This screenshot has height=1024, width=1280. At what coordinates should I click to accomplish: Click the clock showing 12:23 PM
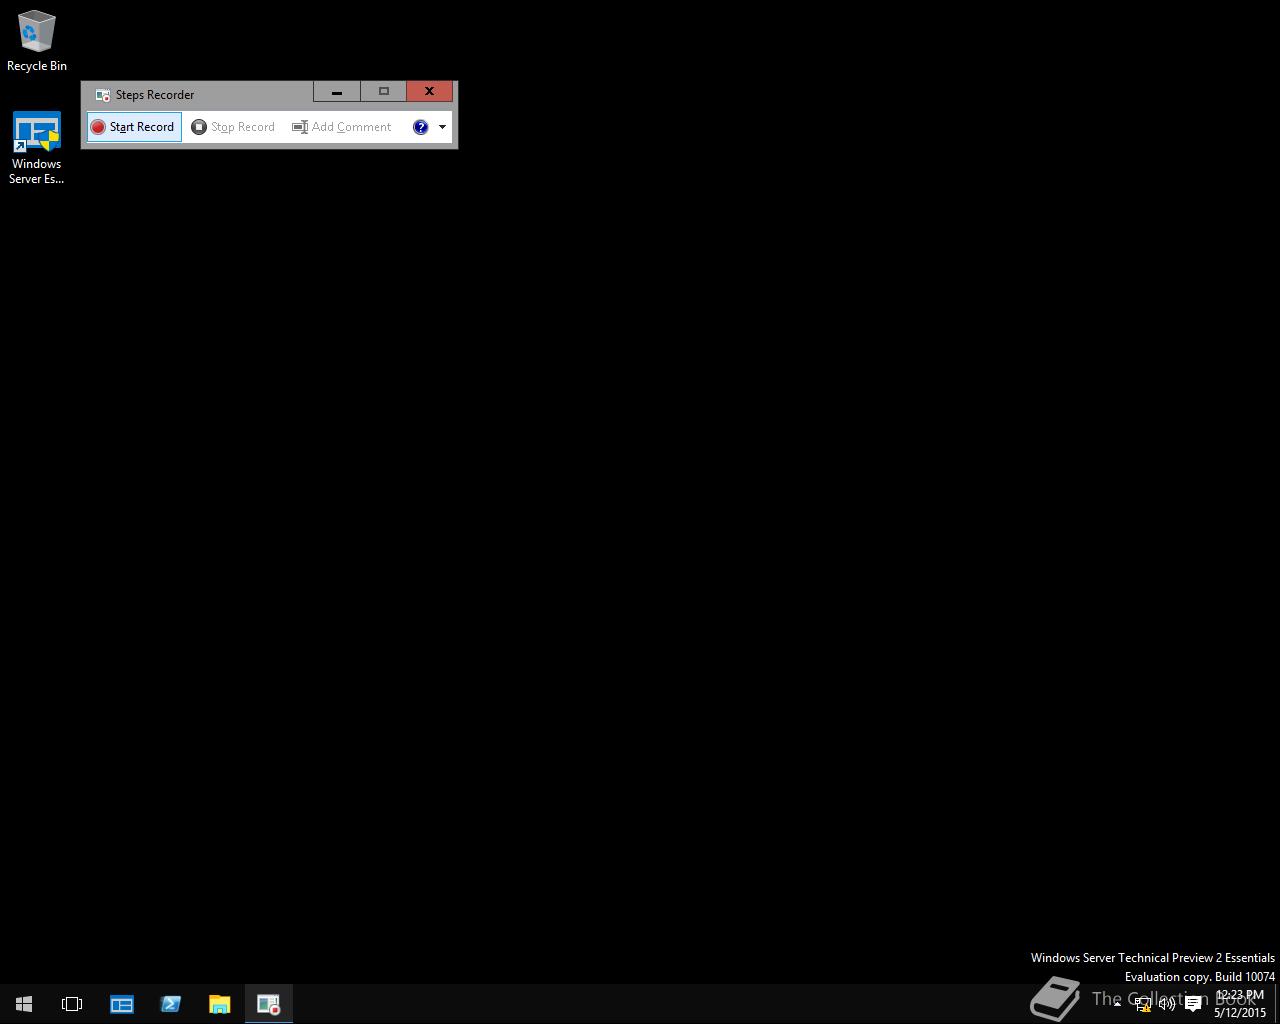click(1240, 1004)
